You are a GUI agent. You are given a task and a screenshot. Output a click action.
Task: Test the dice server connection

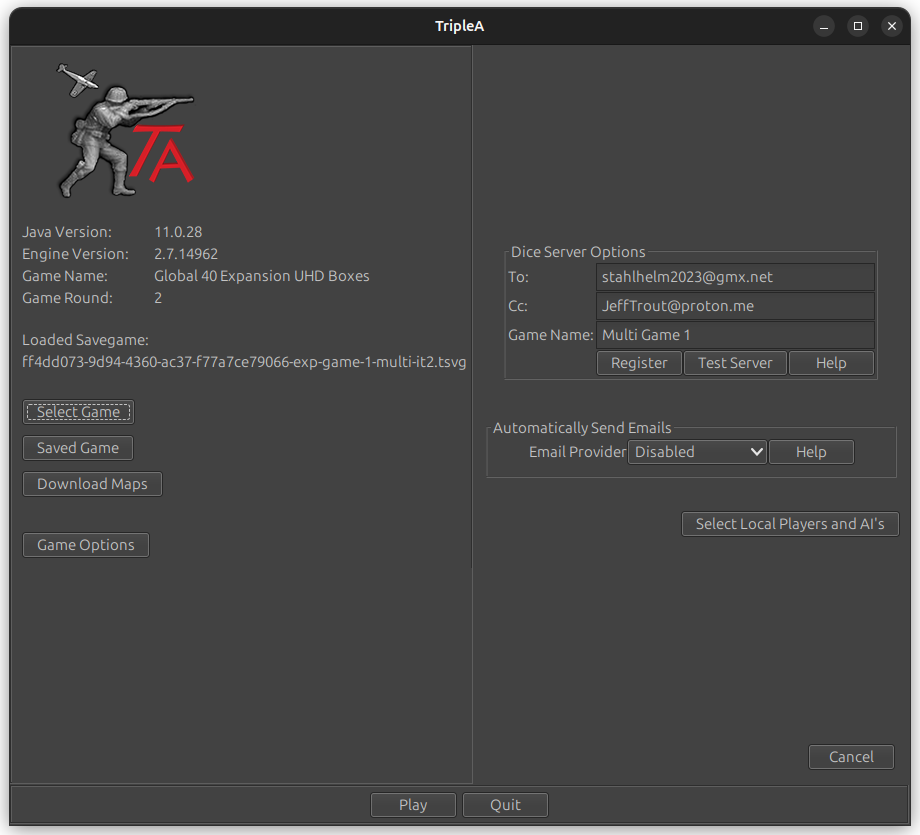[x=735, y=362]
